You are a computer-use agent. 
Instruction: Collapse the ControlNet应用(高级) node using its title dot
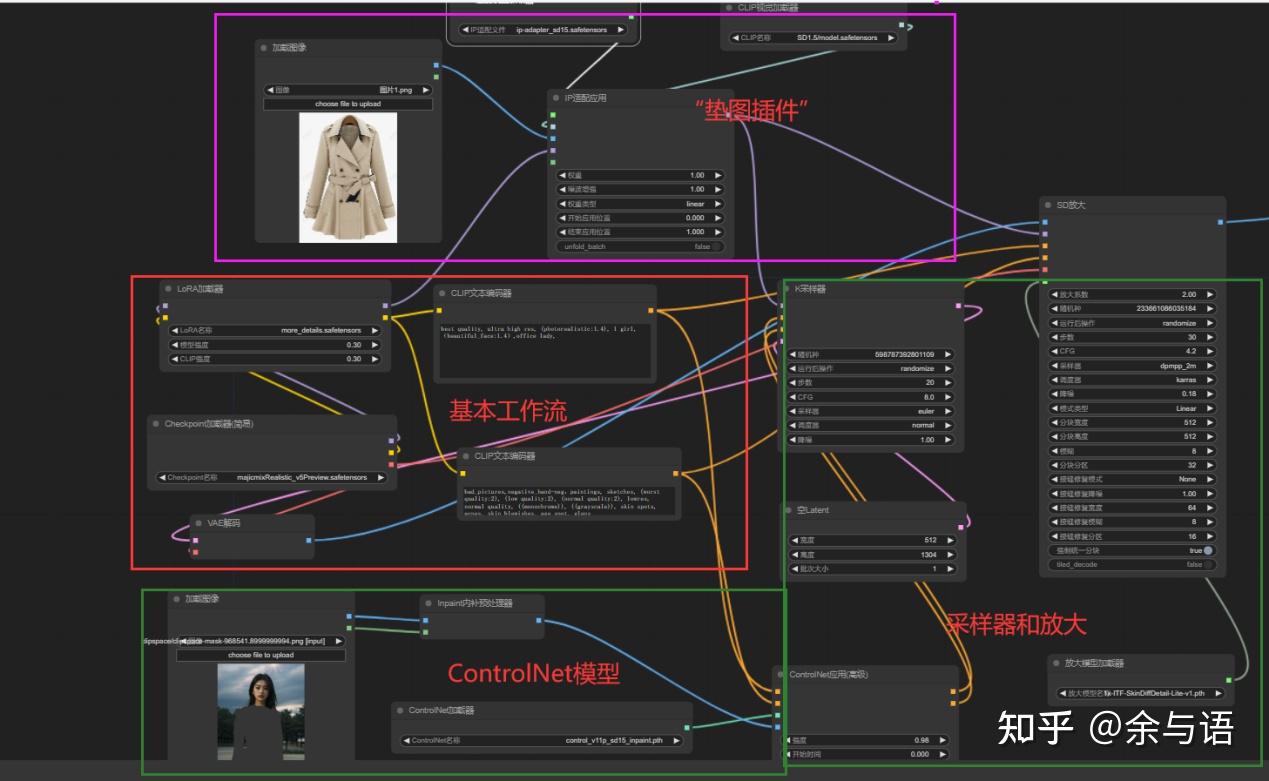[x=780, y=675]
